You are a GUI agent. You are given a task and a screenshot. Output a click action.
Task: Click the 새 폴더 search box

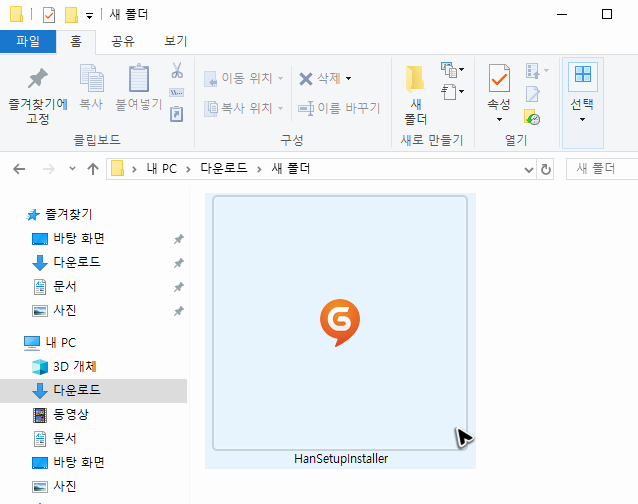pos(602,169)
